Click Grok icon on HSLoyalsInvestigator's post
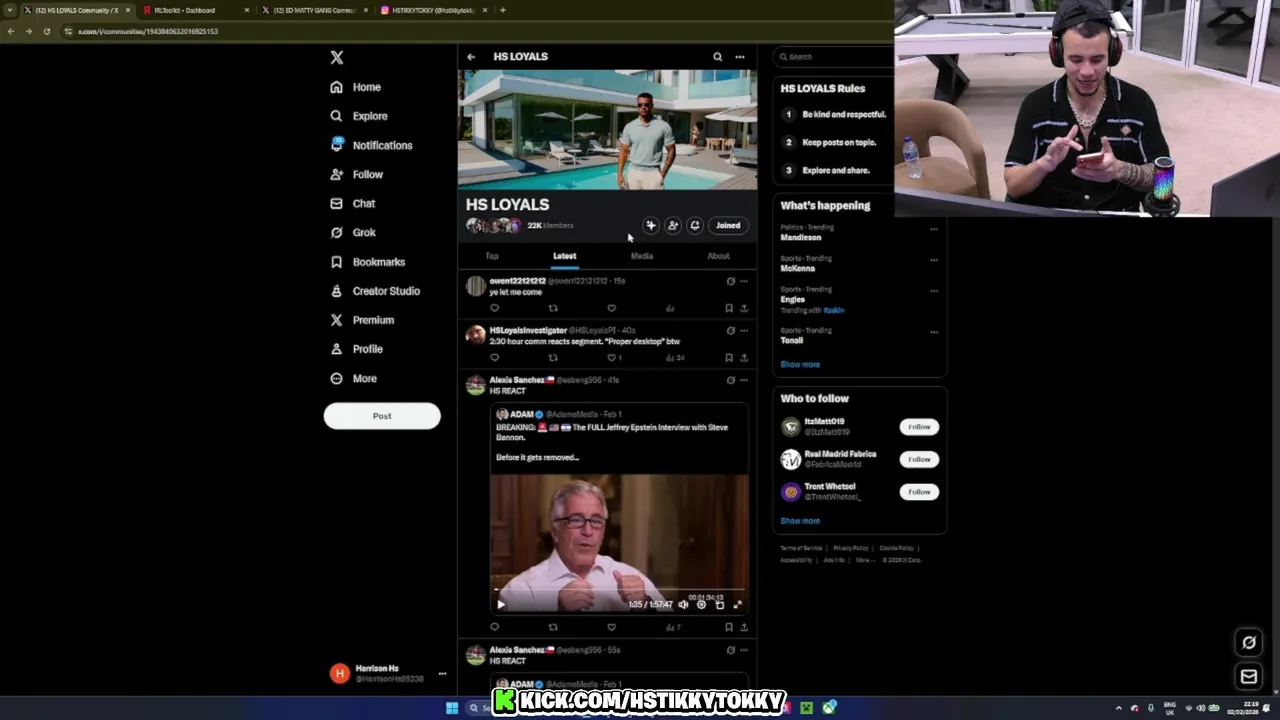Image resolution: width=1280 pixels, height=720 pixels. pyautogui.click(x=730, y=330)
